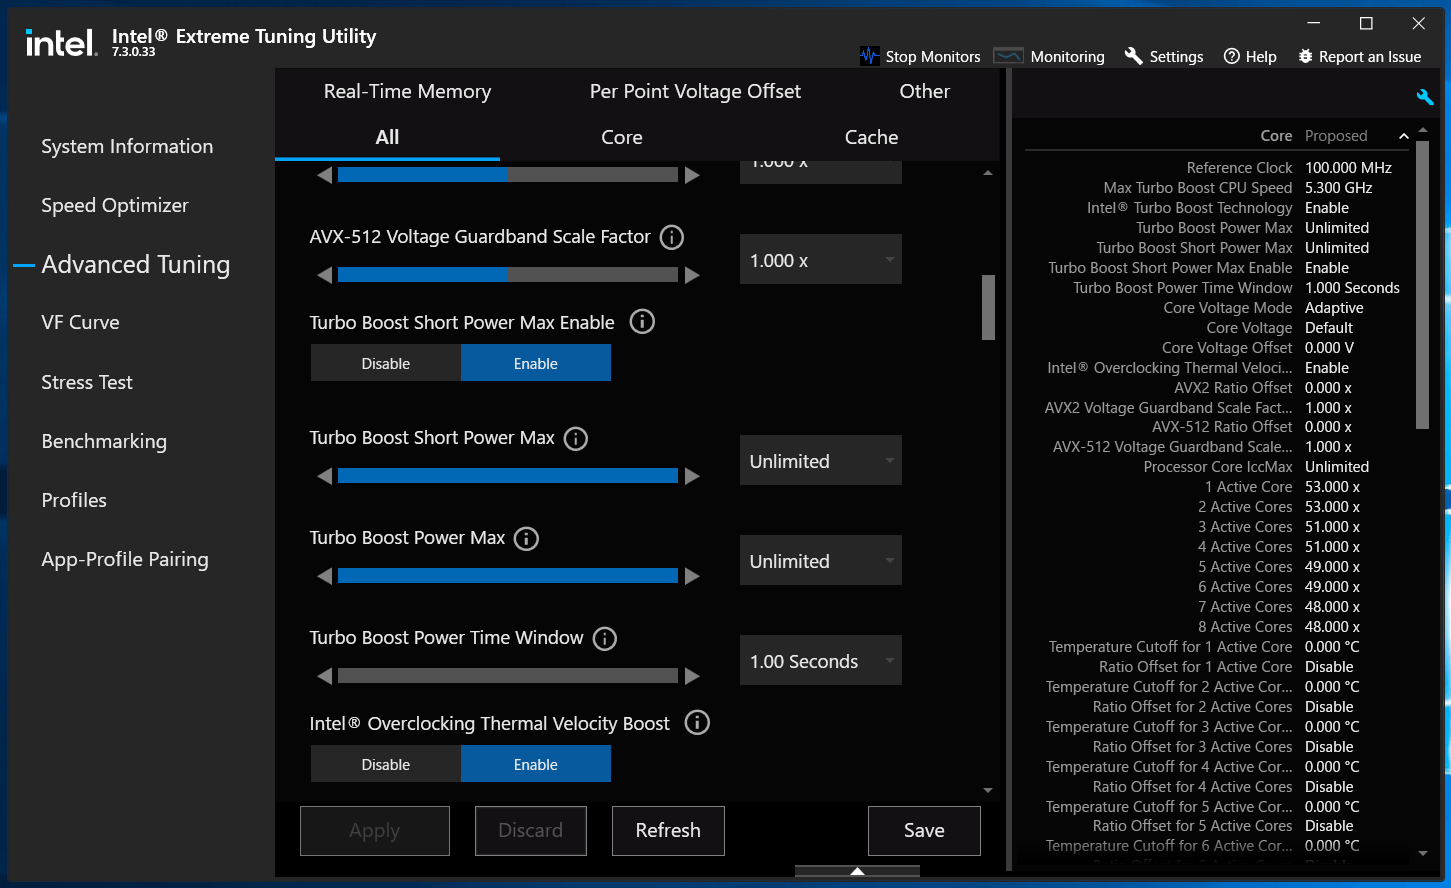The image size is (1451, 888).
Task: Show info for Overclocking Thermal Velocity Boost
Action: click(697, 723)
